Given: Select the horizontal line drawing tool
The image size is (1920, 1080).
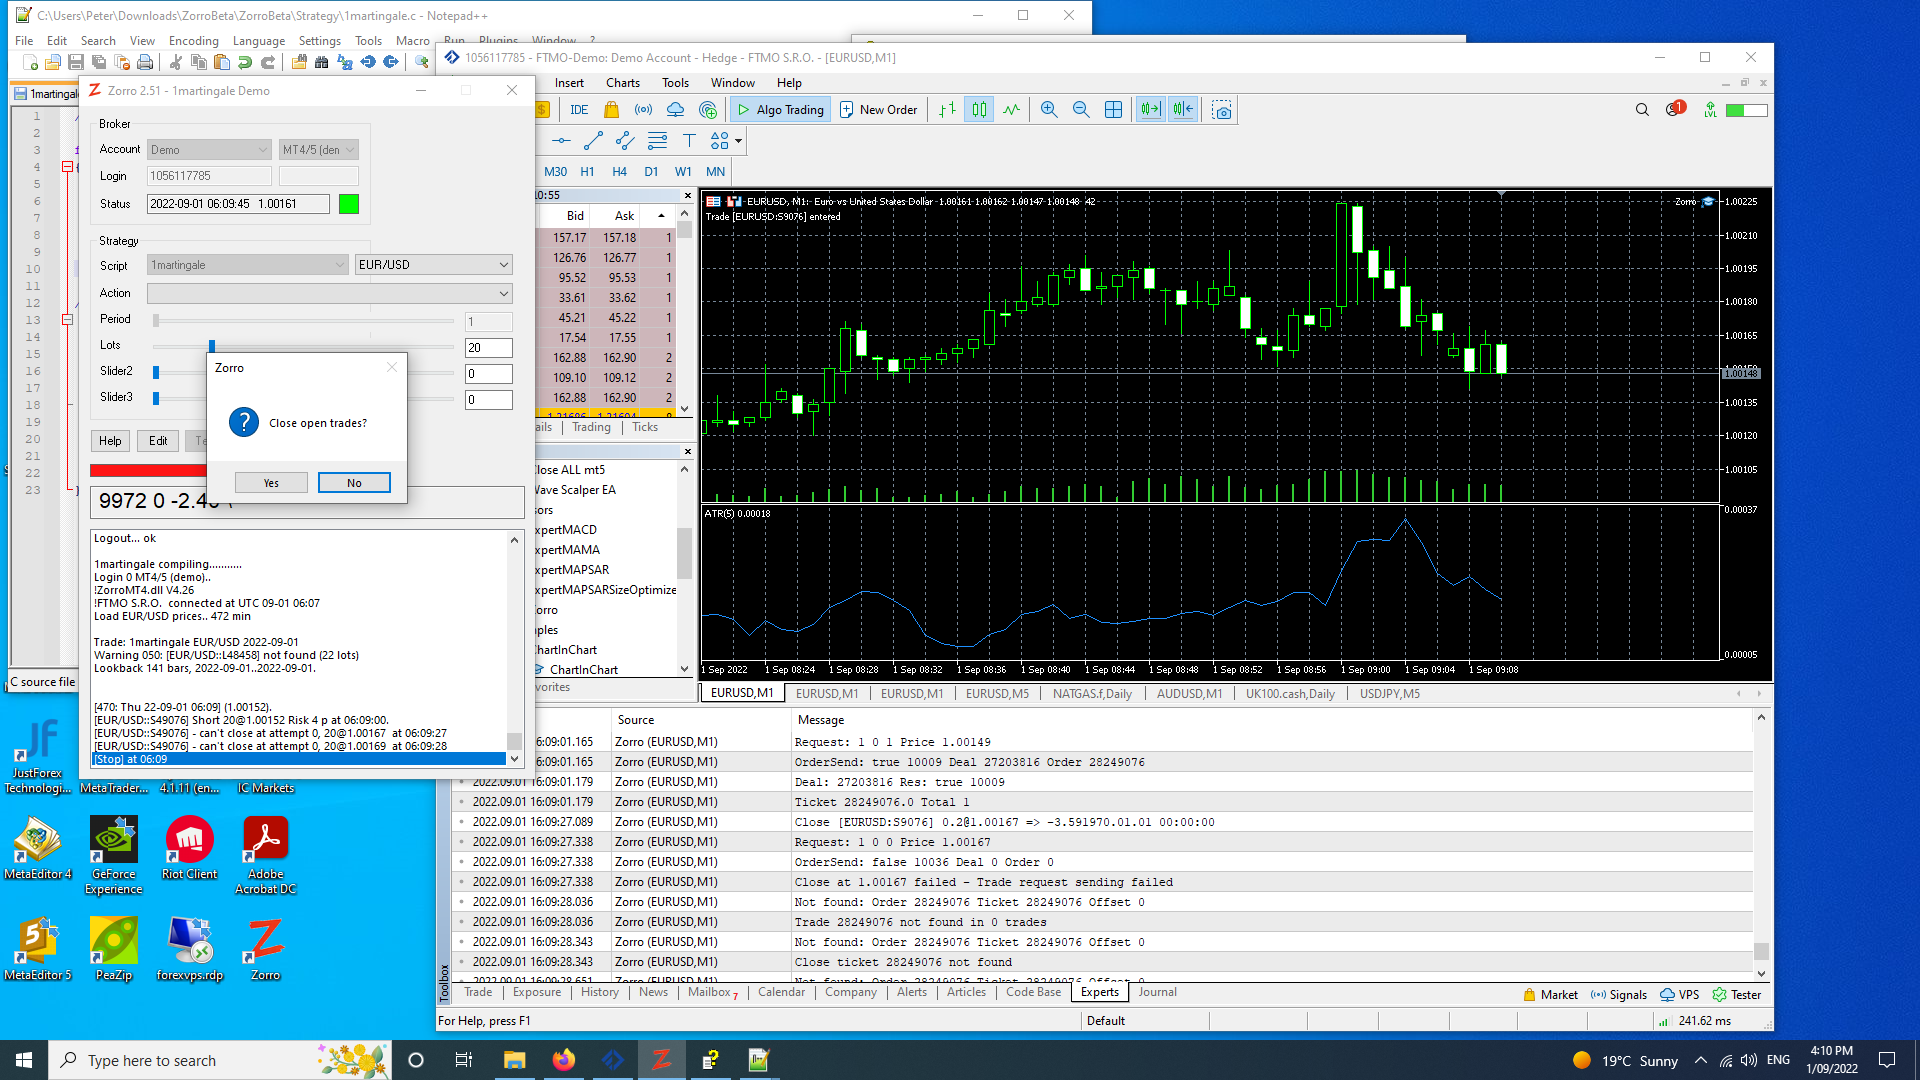Looking at the screenshot, I should point(561,141).
